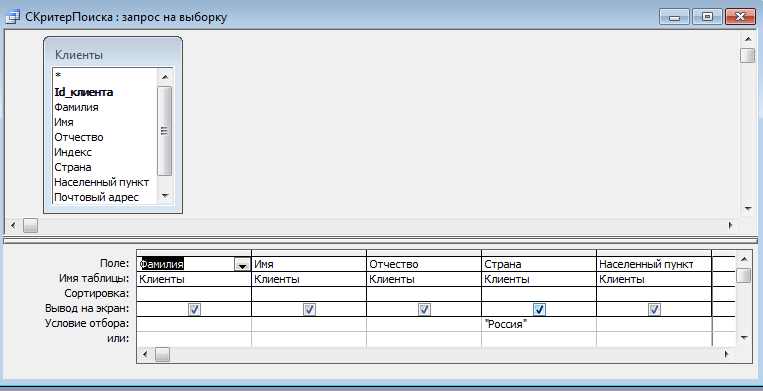Click the Отчество field cell in grid
The image size is (763, 391).
pos(424,264)
